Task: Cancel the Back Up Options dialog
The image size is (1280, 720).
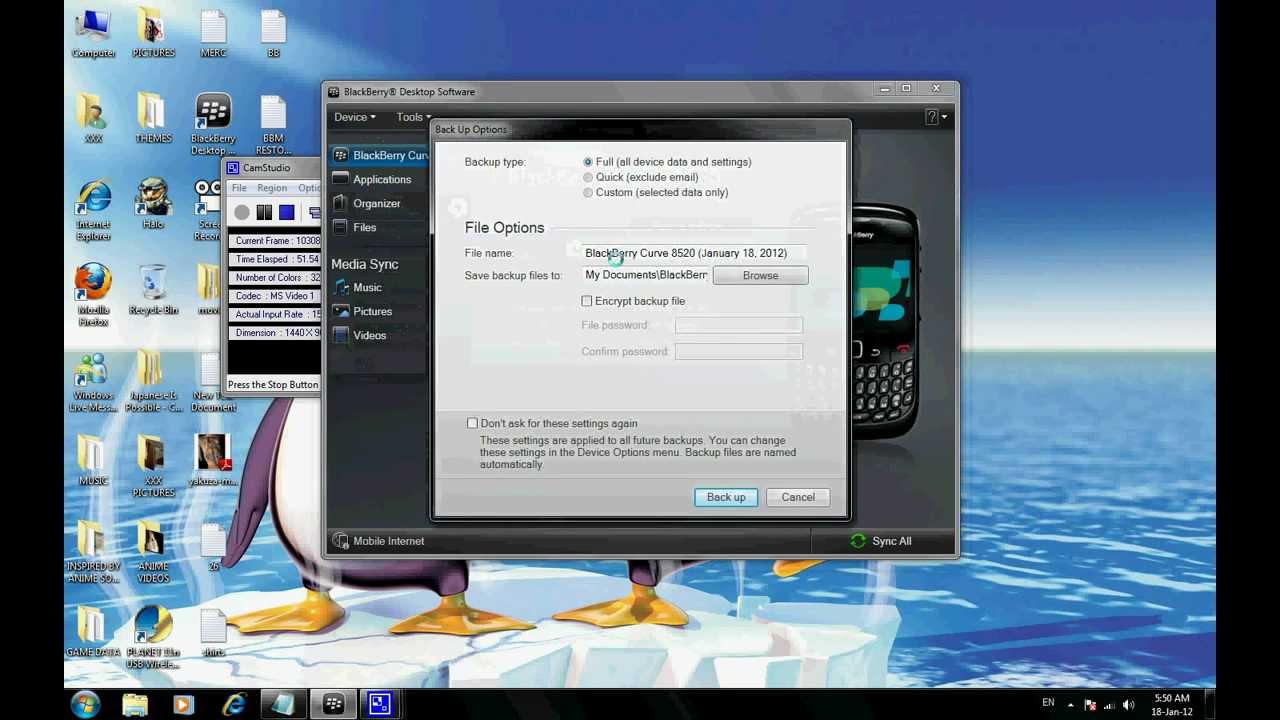Action: tap(798, 497)
